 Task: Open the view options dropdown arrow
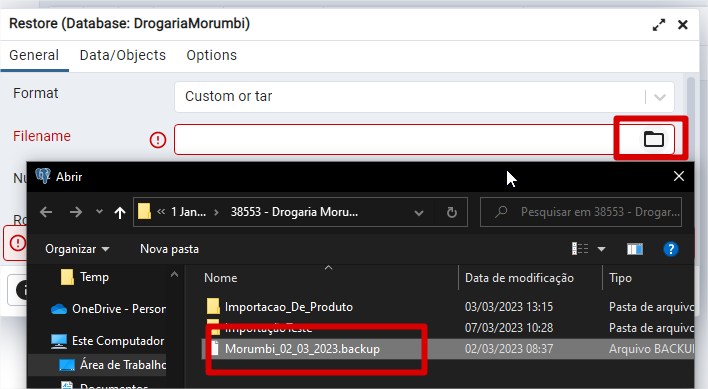click(x=601, y=249)
